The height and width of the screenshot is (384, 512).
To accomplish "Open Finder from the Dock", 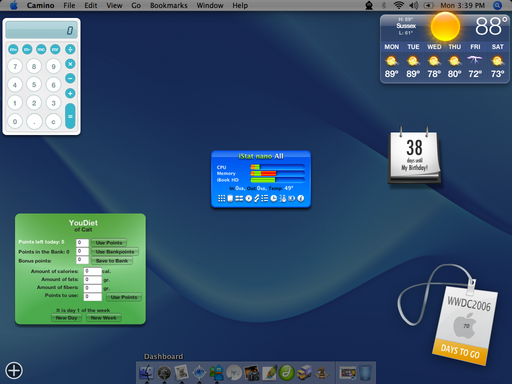I will [x=147, y=373].
